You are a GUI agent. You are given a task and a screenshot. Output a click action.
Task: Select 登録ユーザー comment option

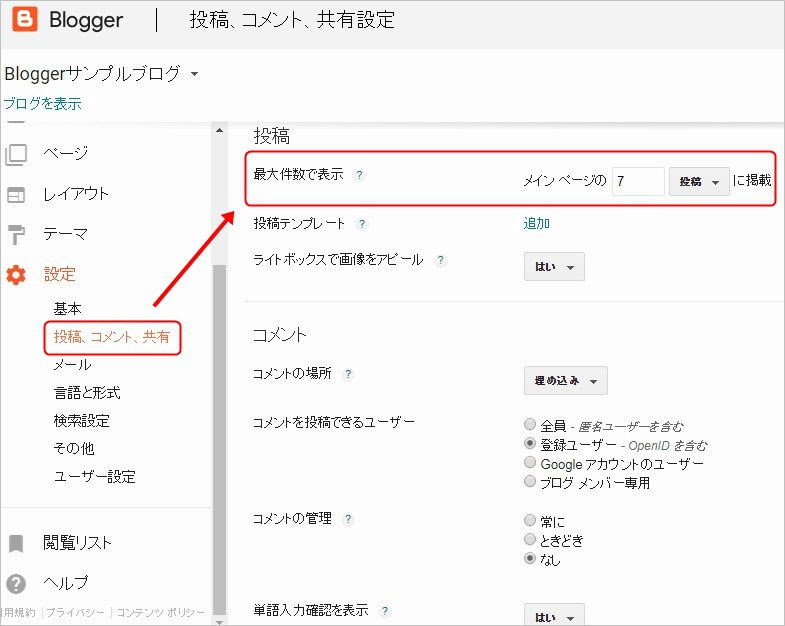point(530,443)
